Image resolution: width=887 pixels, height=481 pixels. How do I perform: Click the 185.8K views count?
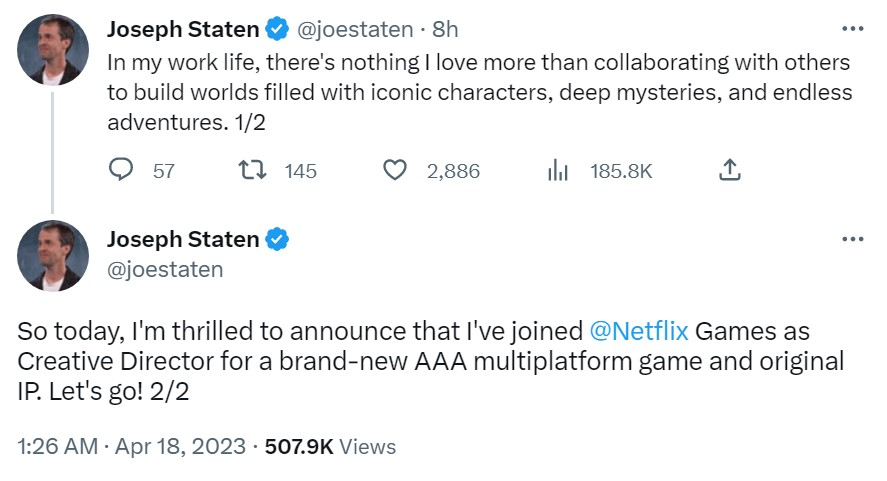(x=620, y=171)
